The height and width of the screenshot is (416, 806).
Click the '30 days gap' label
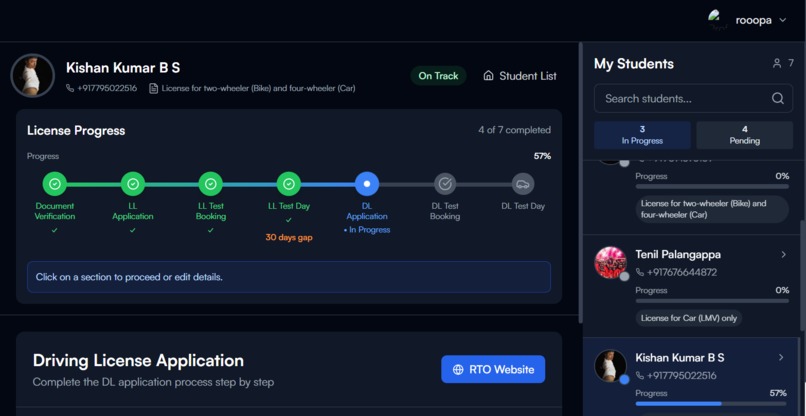(289, 238)
